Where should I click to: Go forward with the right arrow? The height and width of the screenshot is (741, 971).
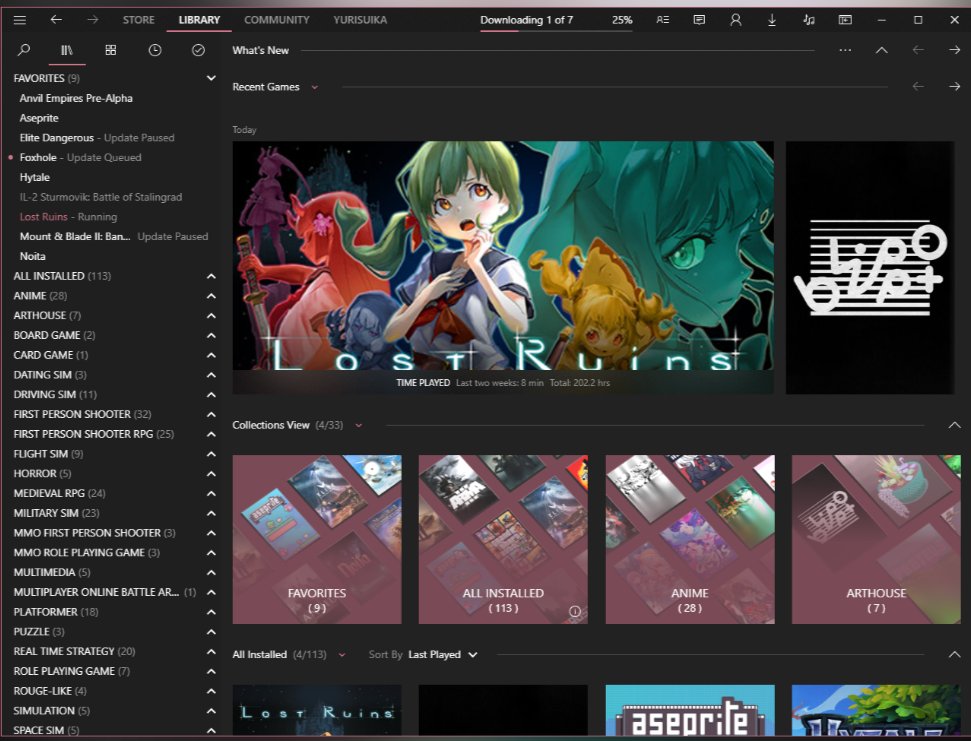click(92, 20)
